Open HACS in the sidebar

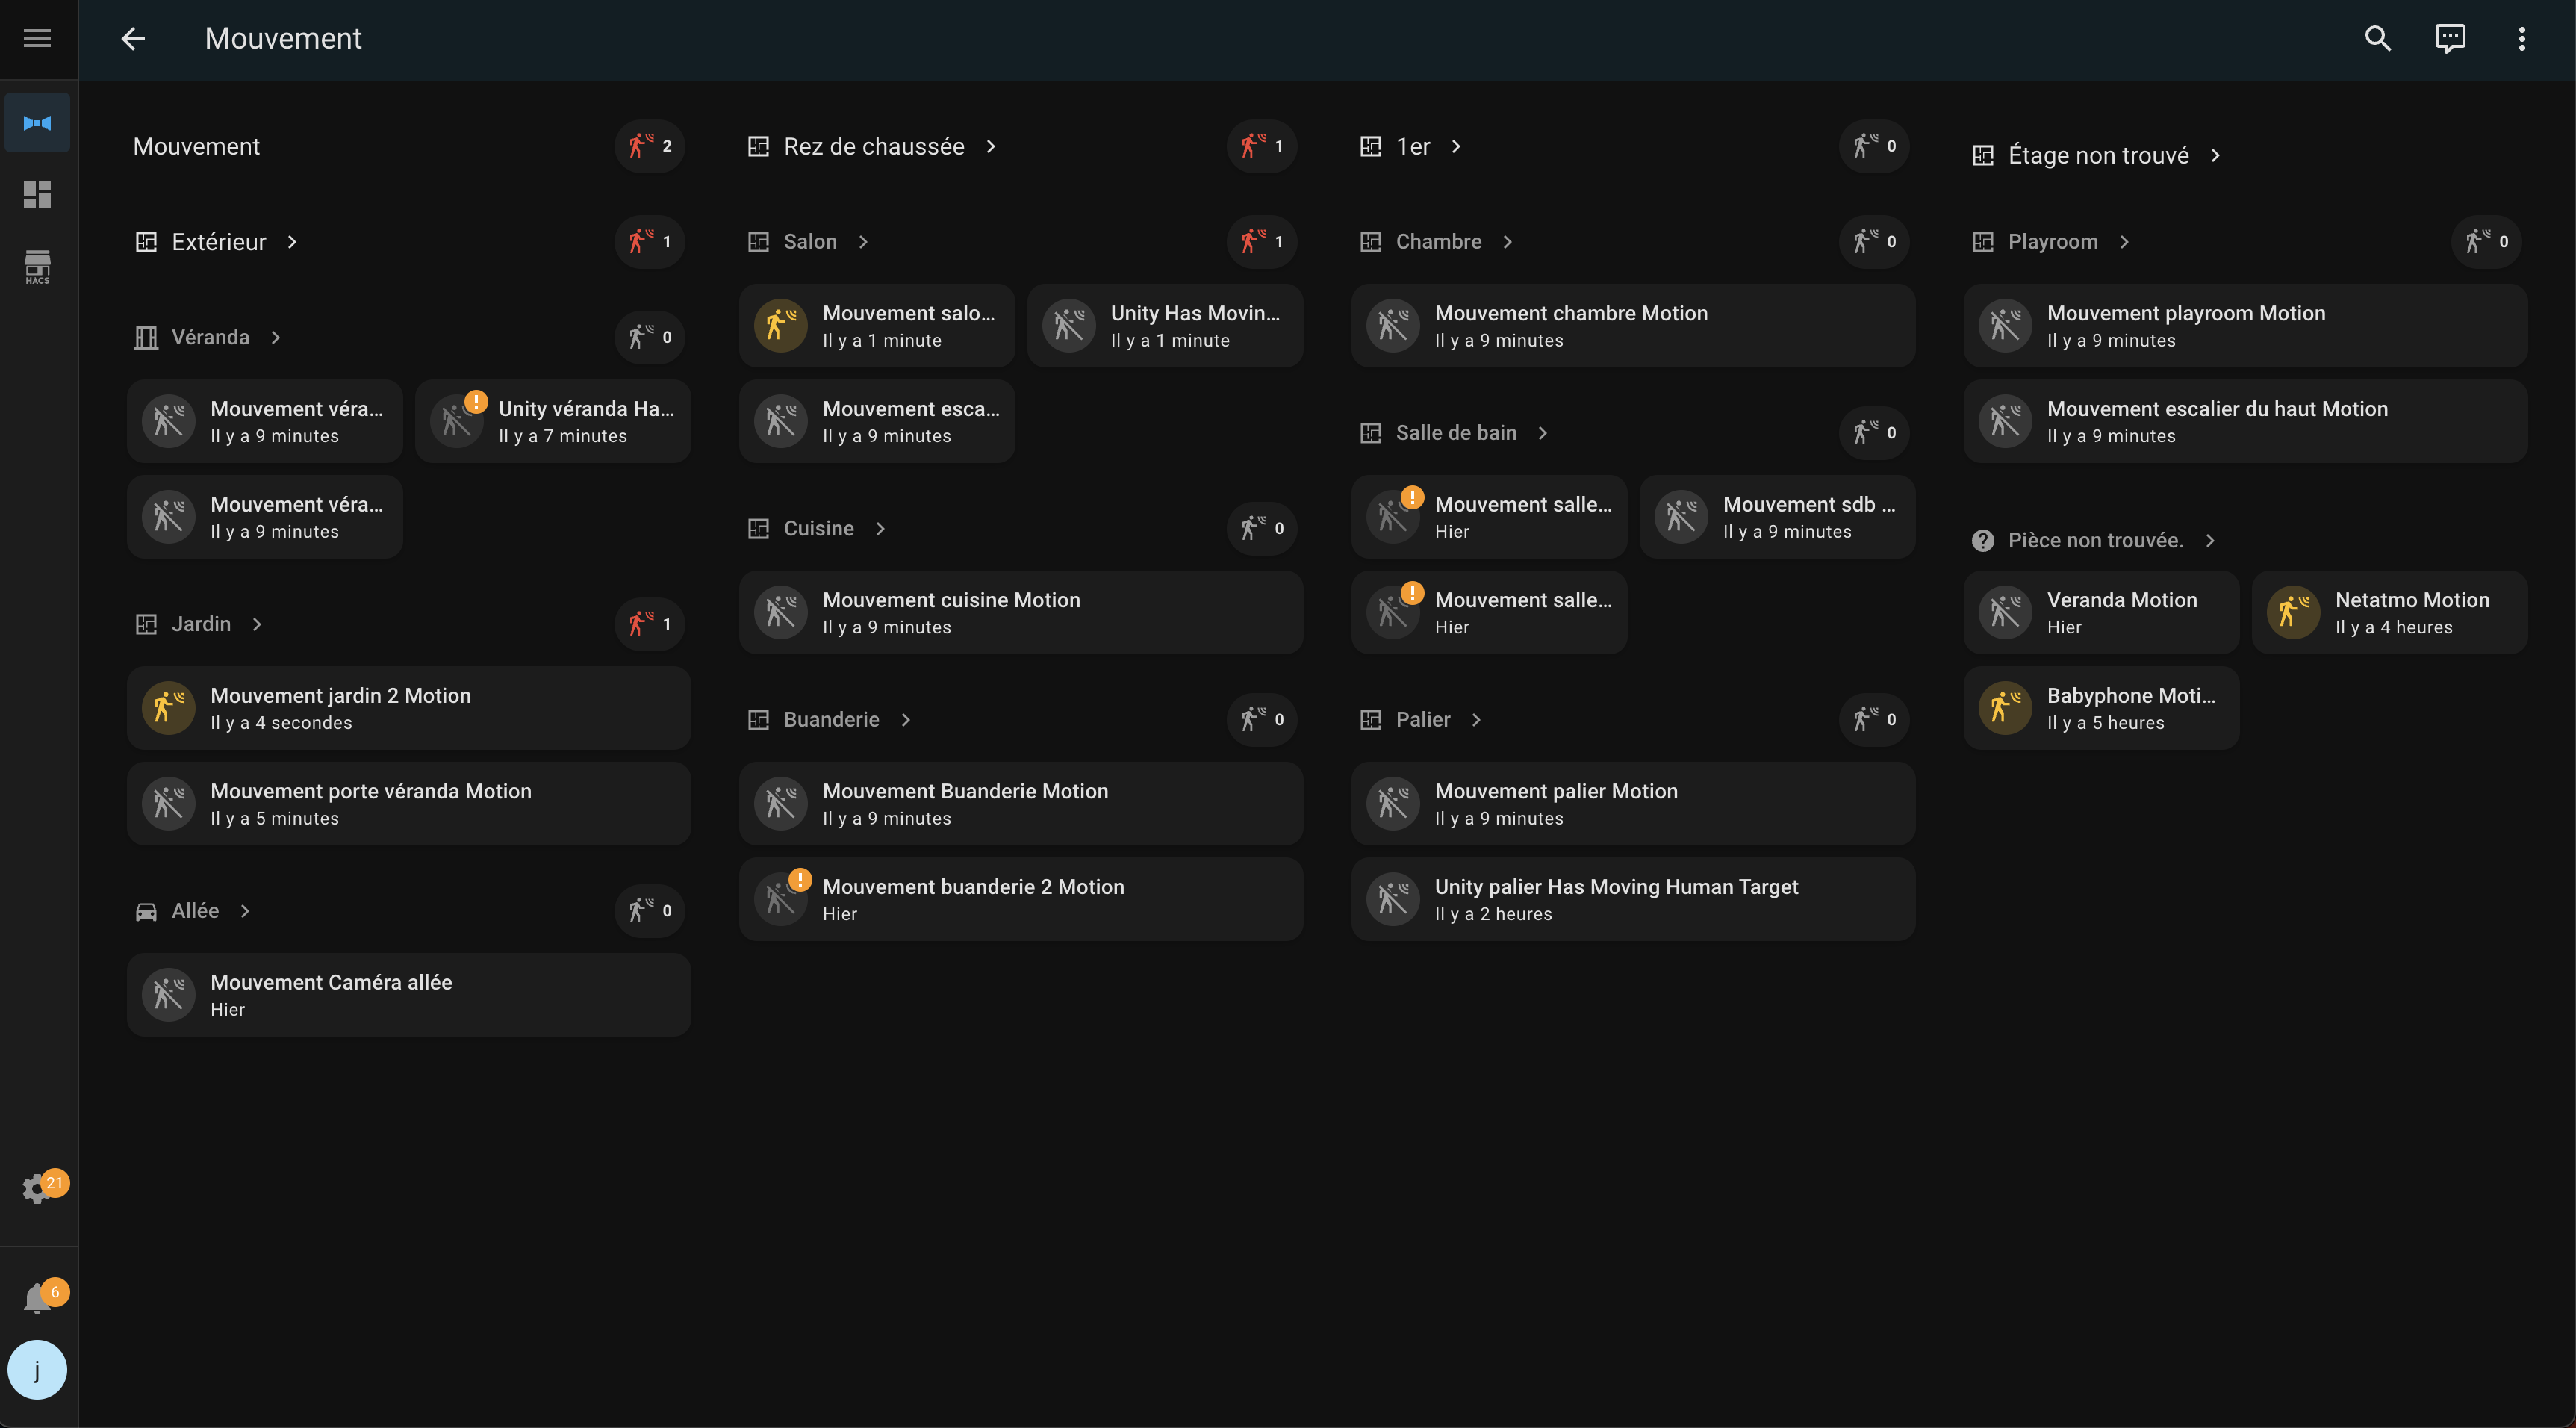[37, 267]
